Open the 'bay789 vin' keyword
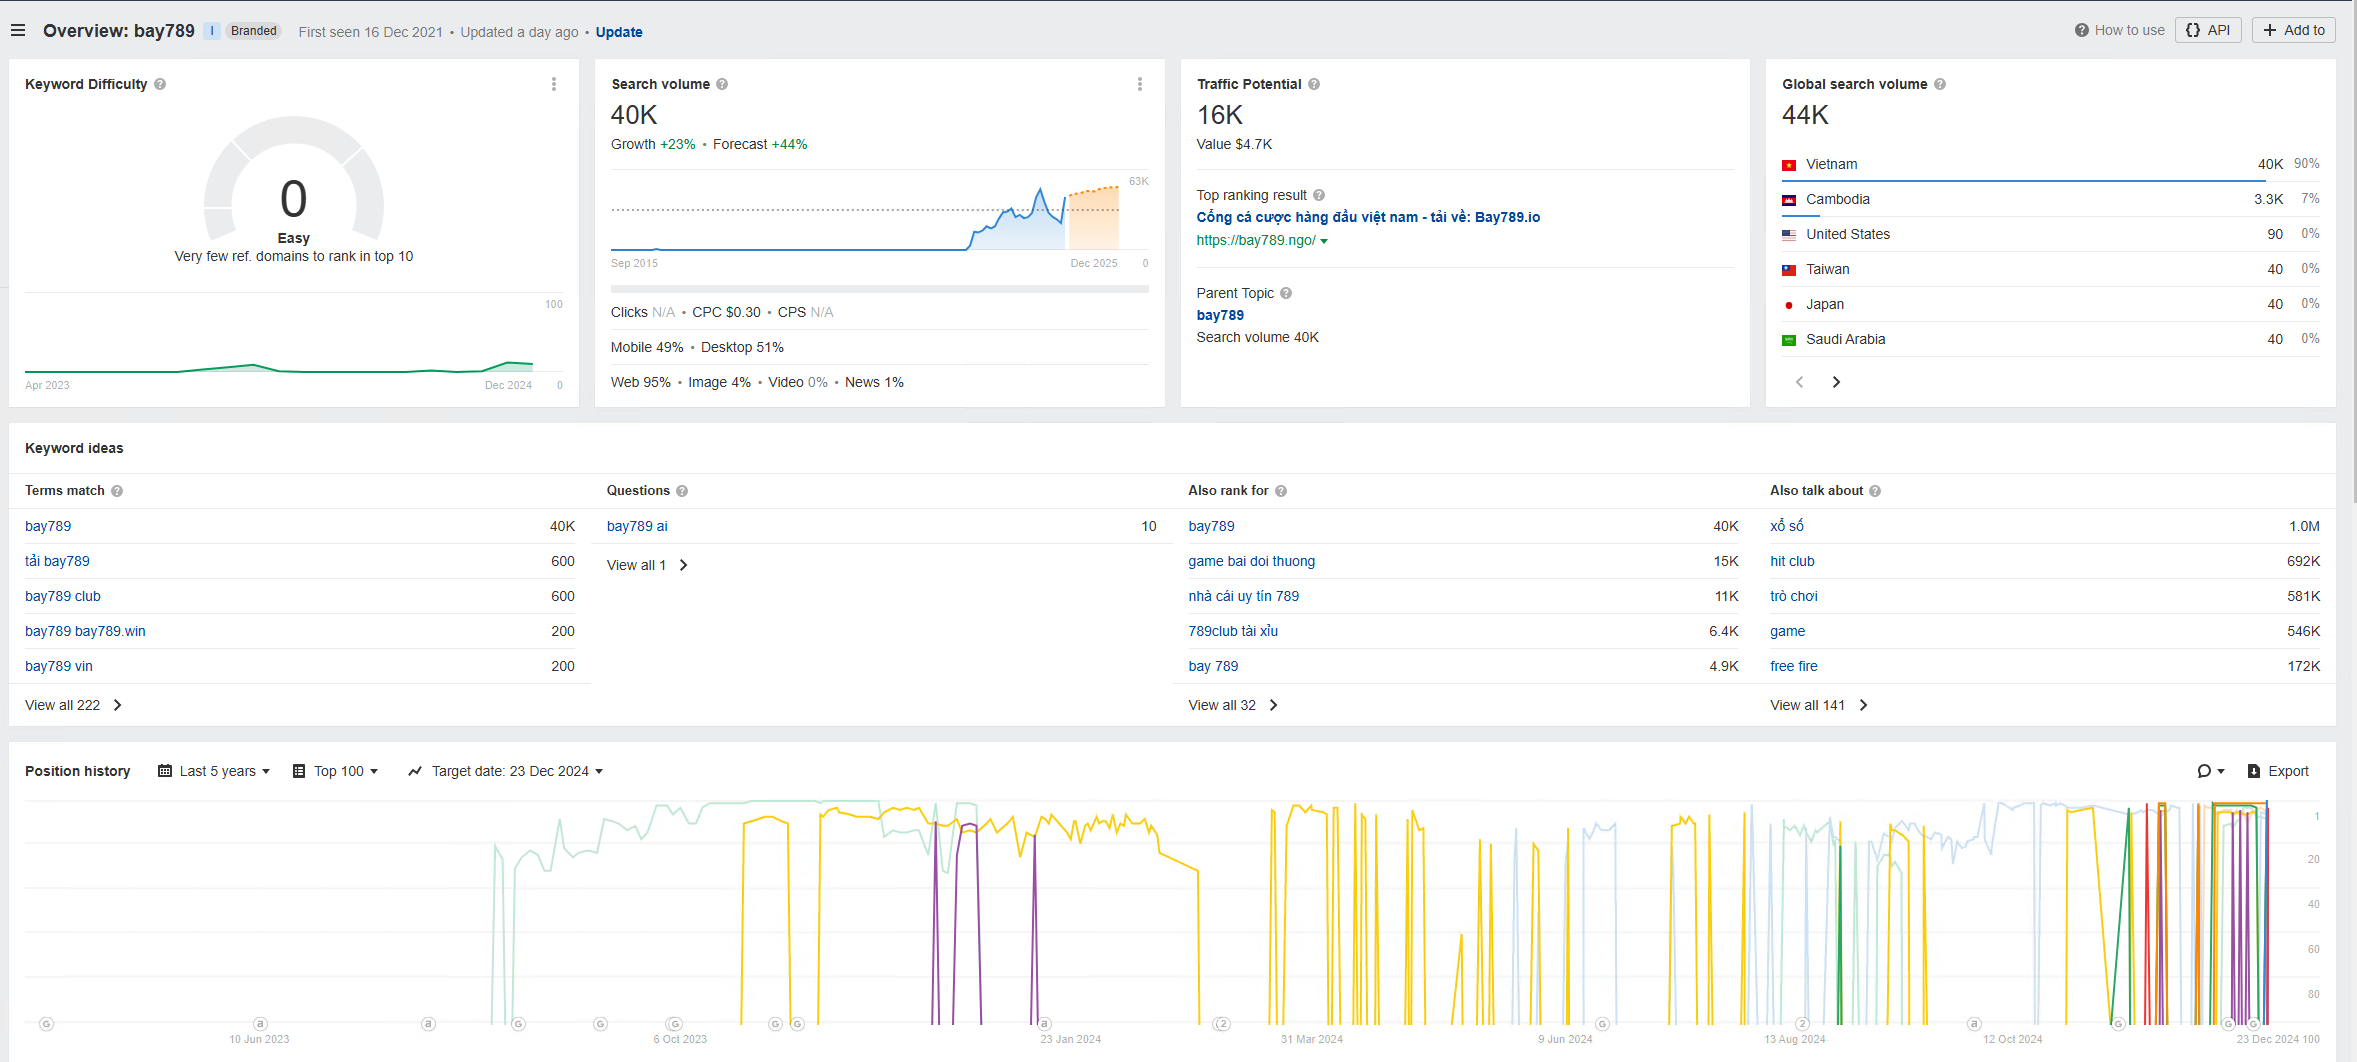The image size is (2357, 1062). [x=59, y=666]
